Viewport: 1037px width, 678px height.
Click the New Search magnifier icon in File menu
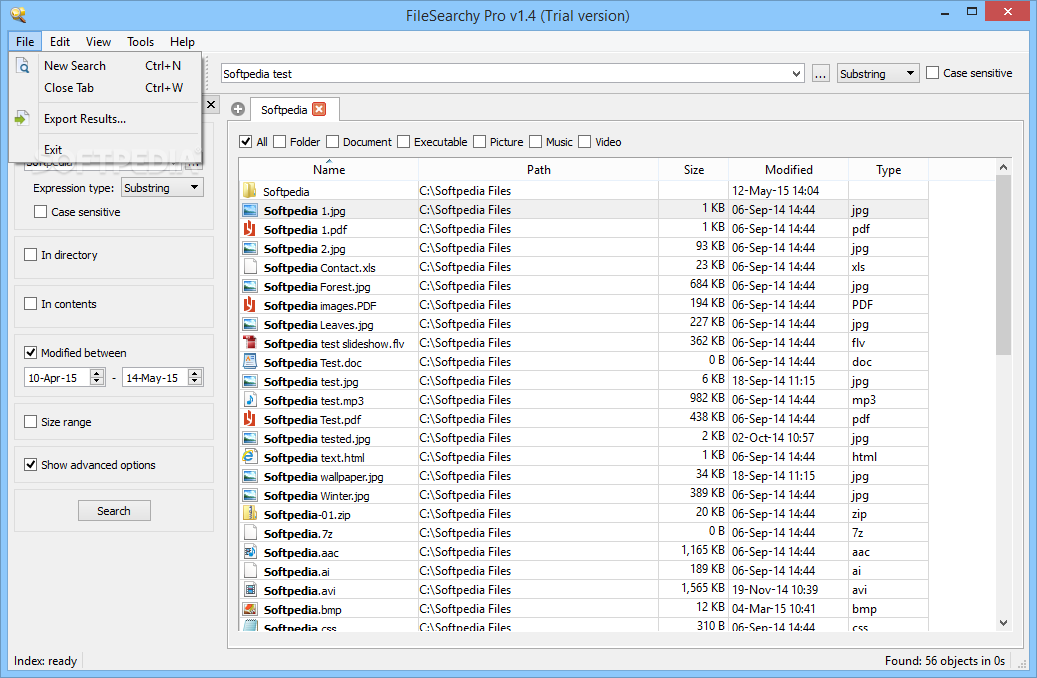pyautogui.click(x=22, y=65)
